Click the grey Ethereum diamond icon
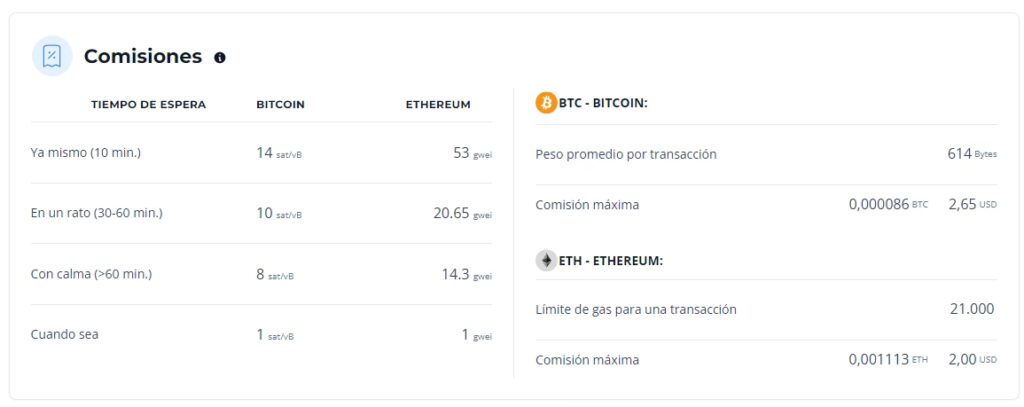This screenshot has width=1024, height=407. click(546, 261)
